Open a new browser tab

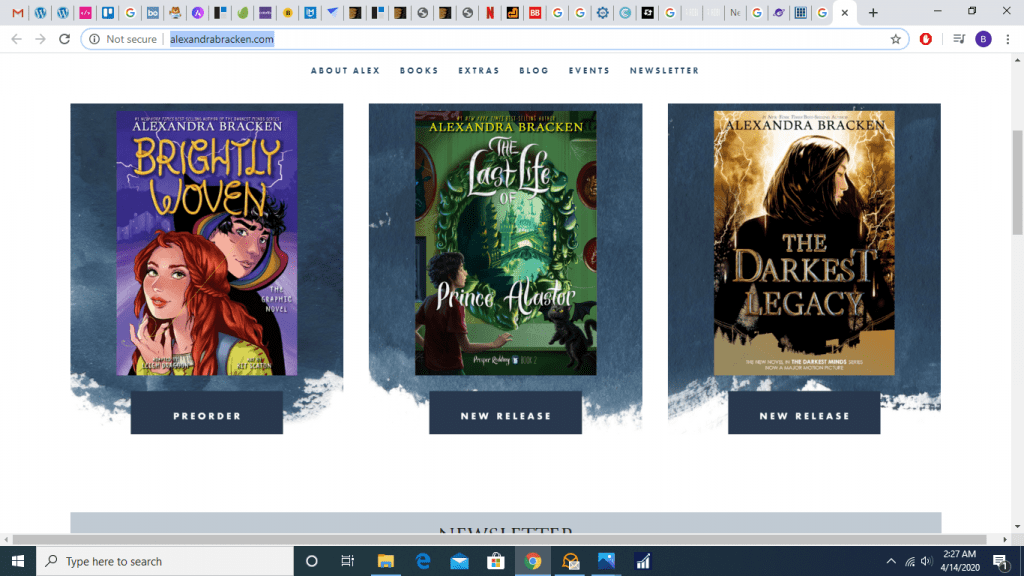(873, 12)
